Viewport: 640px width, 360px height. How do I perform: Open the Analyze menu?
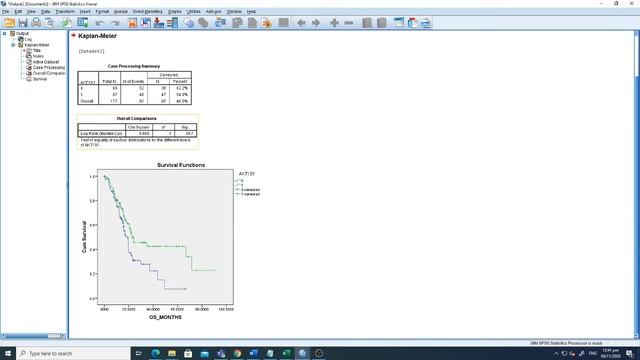[x=121, y=11]
